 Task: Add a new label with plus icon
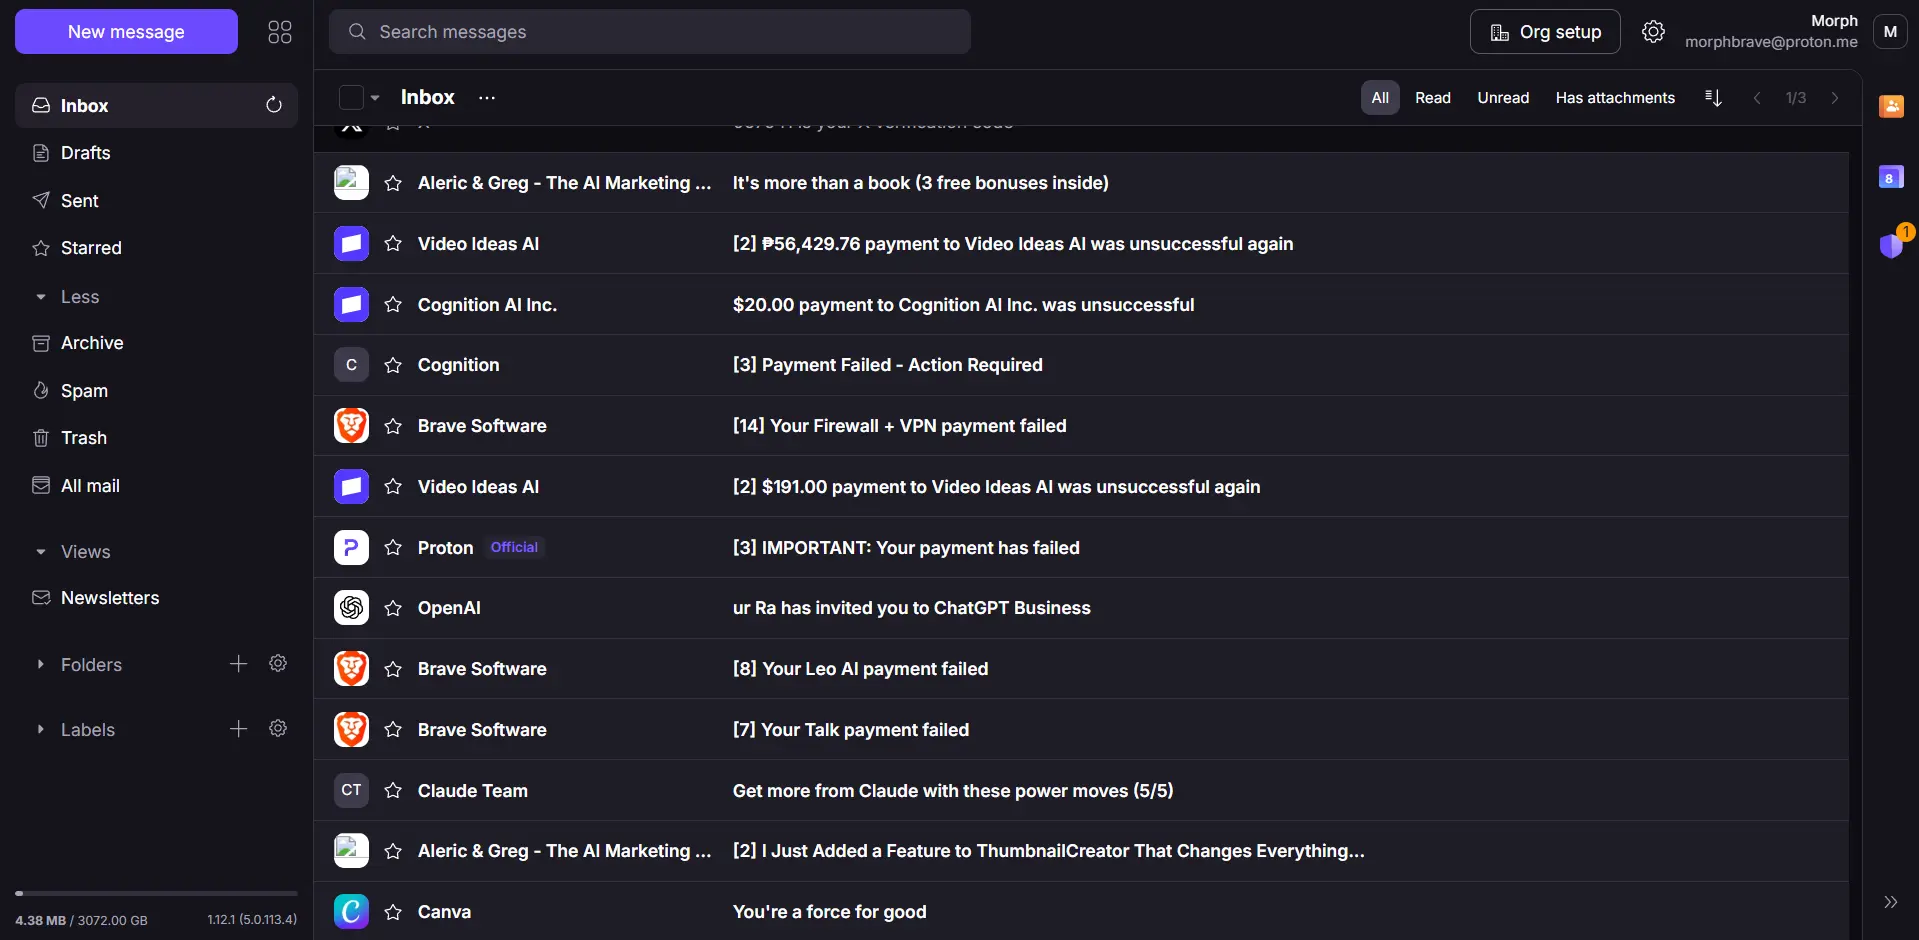tap(238, 728)
